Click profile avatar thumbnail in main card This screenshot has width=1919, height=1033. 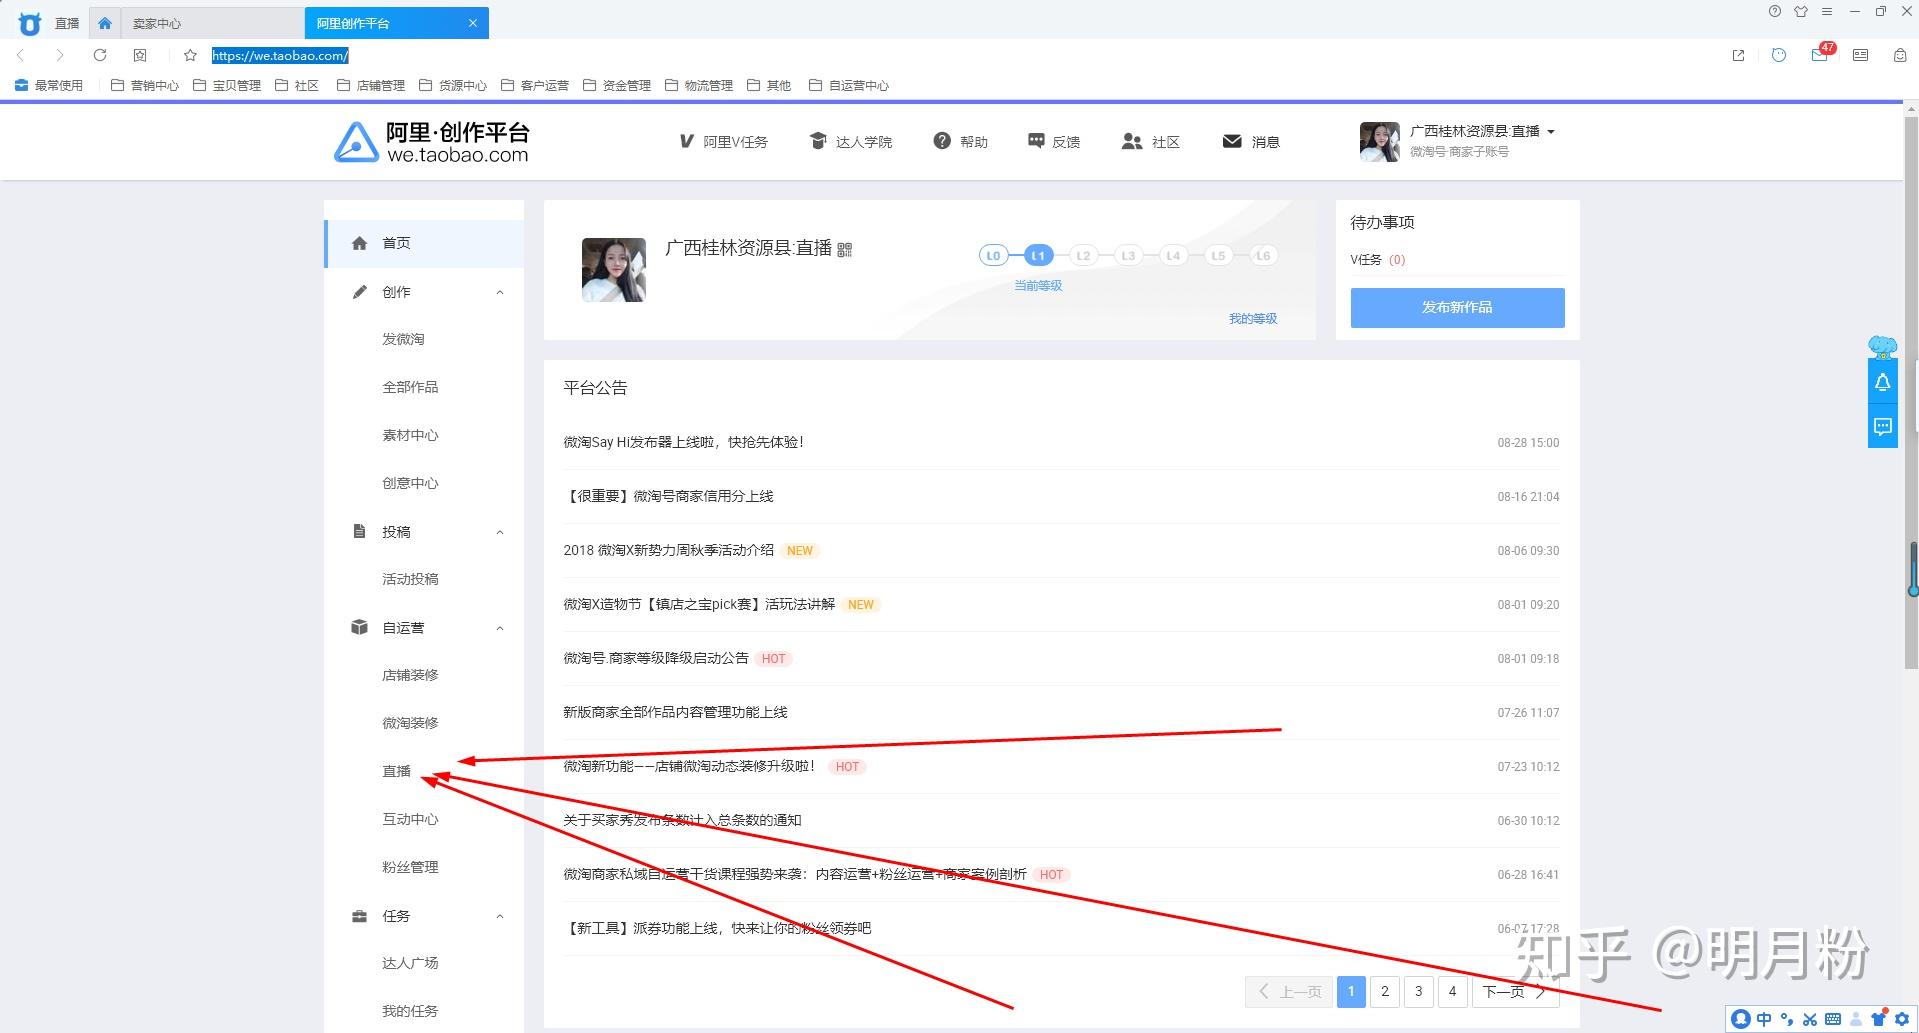click(614, 270)
